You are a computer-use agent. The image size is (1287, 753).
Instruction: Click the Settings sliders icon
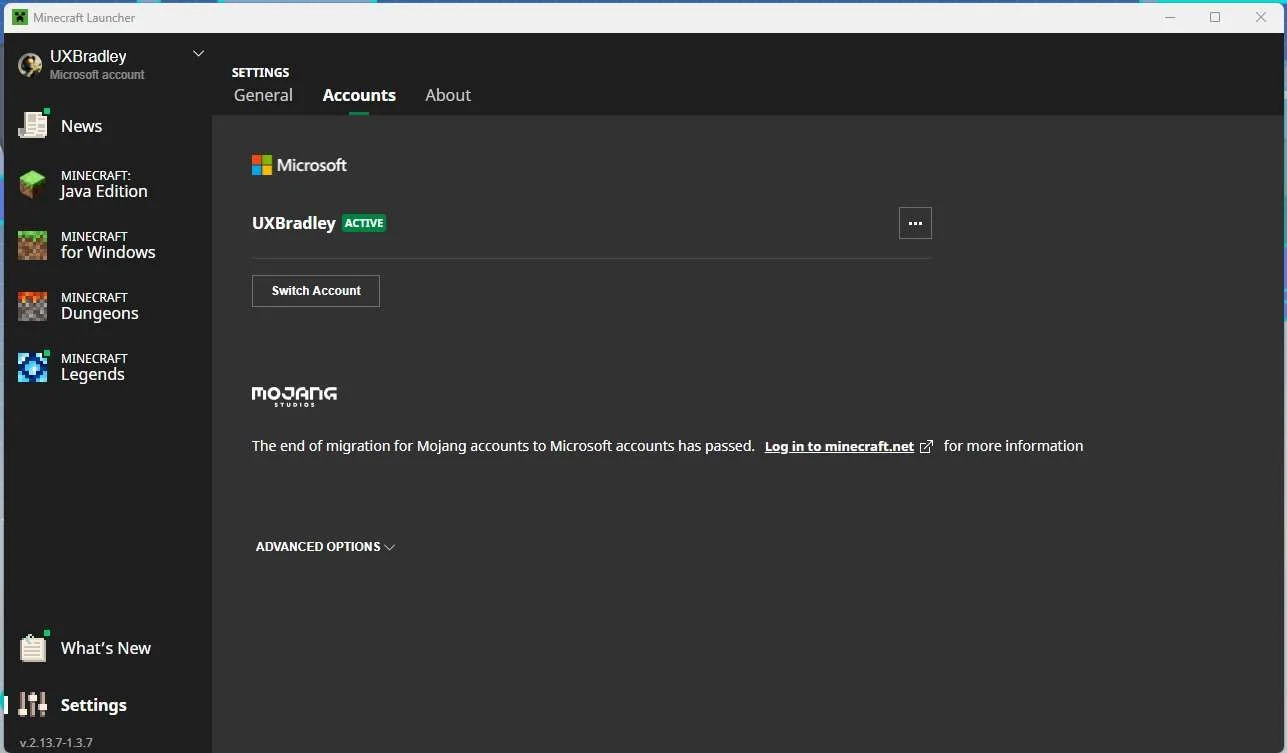[33, 704]
